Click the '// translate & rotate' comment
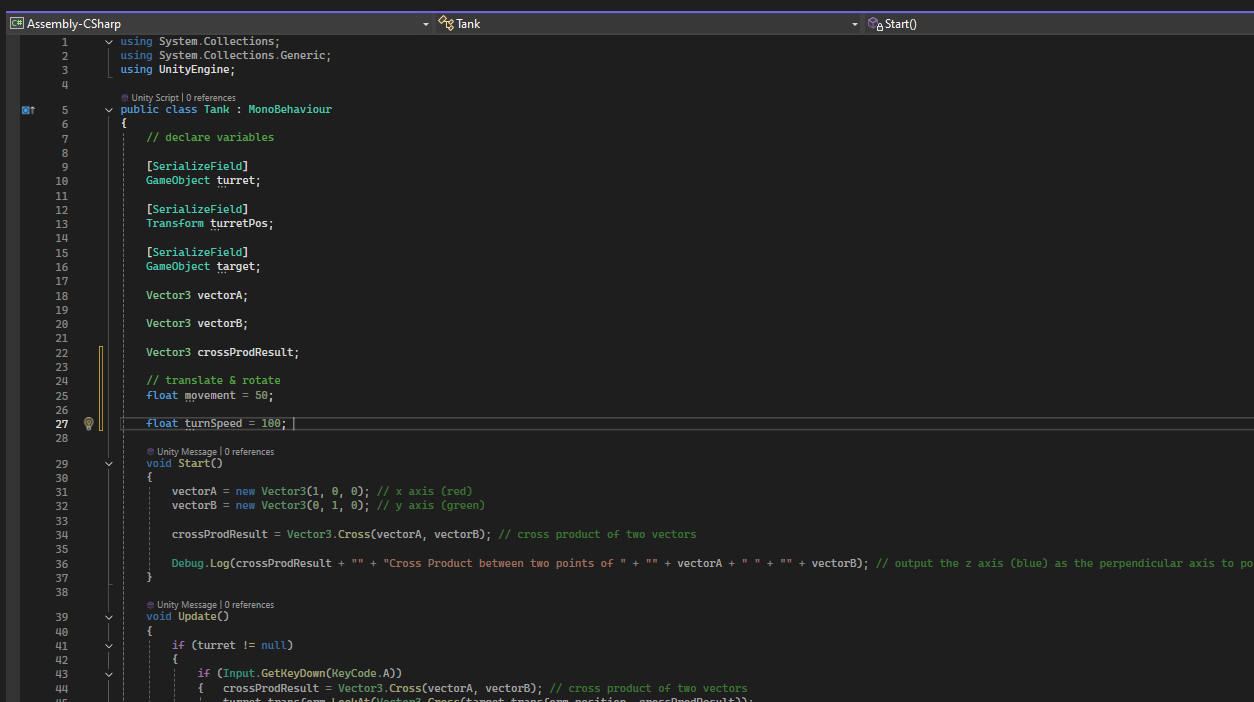1254x702 pixels. coord(213,381)
